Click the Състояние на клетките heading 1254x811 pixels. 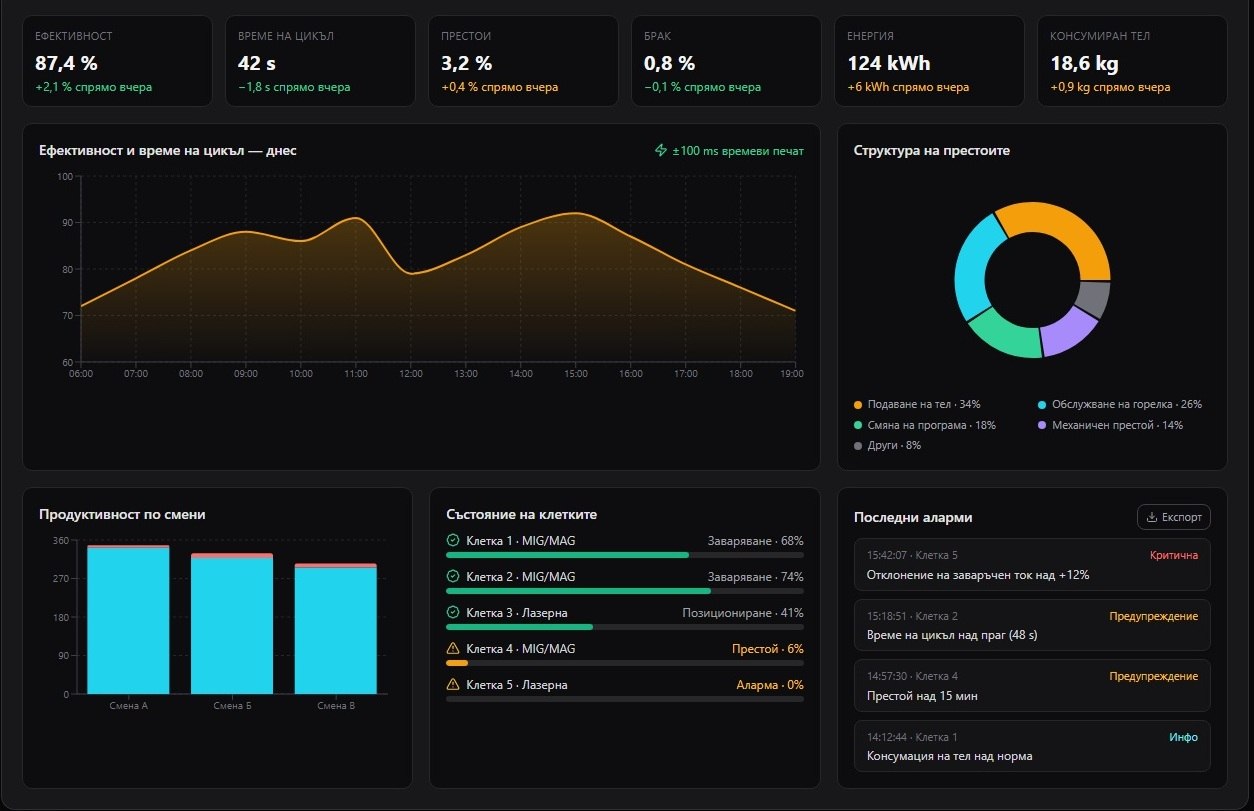[x=521, y=514]
